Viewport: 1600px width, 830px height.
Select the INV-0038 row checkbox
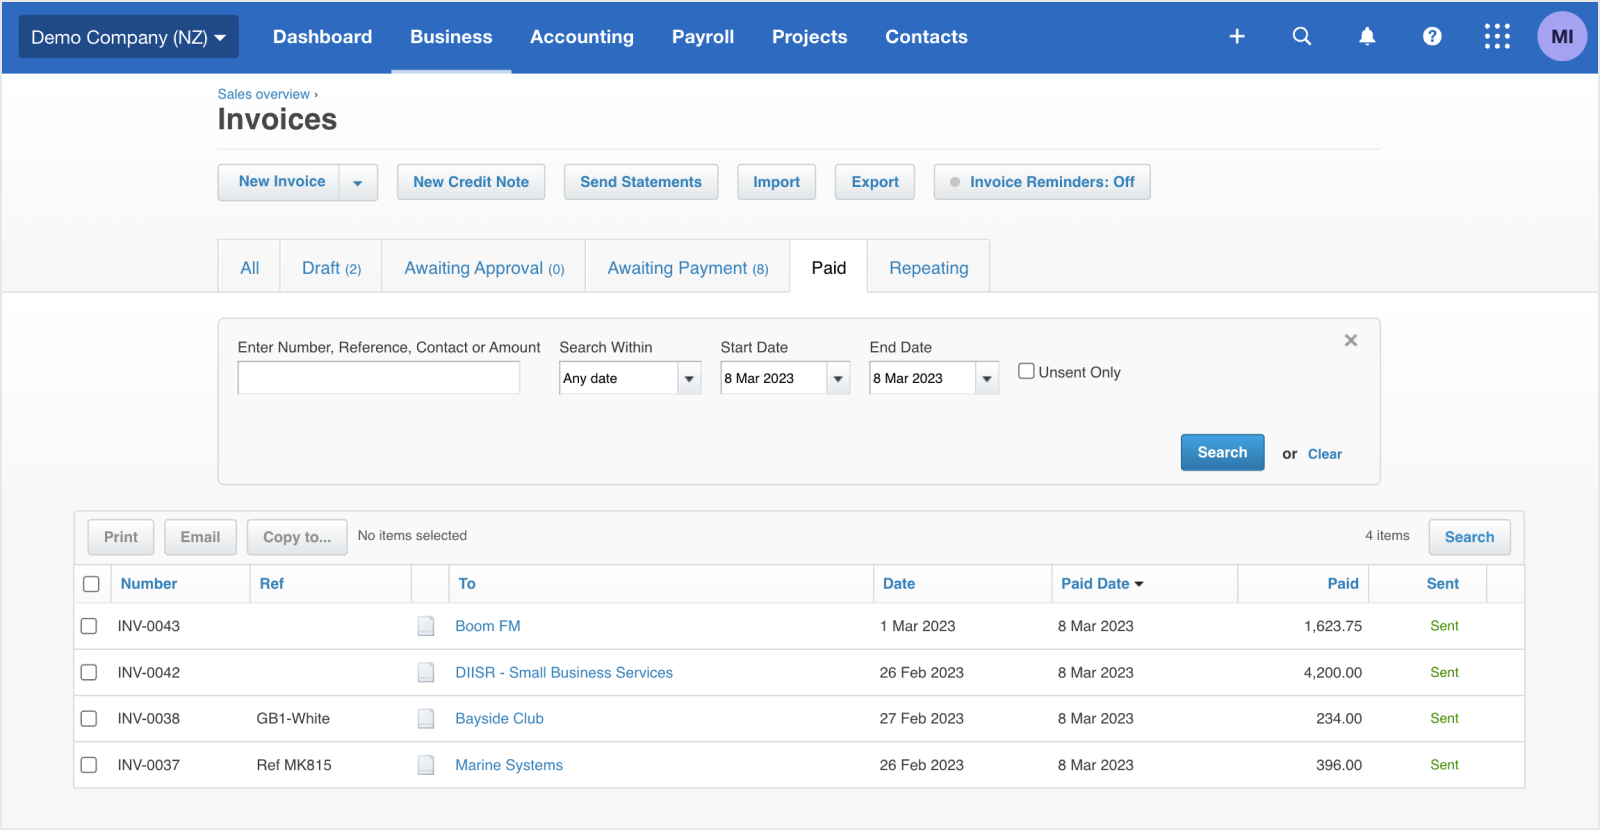tap(89, 718)
